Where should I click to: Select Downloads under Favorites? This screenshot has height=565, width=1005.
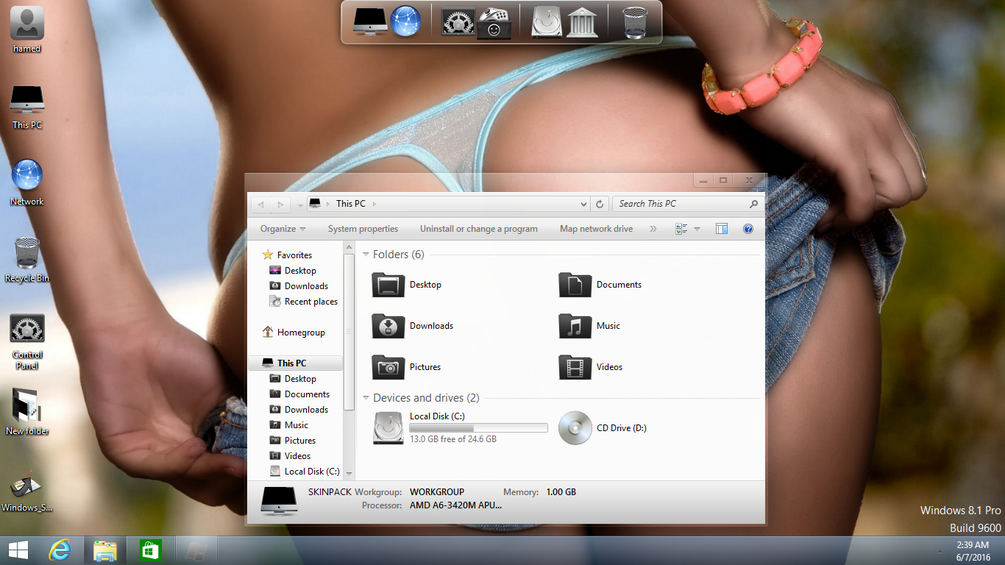point(299,286)
